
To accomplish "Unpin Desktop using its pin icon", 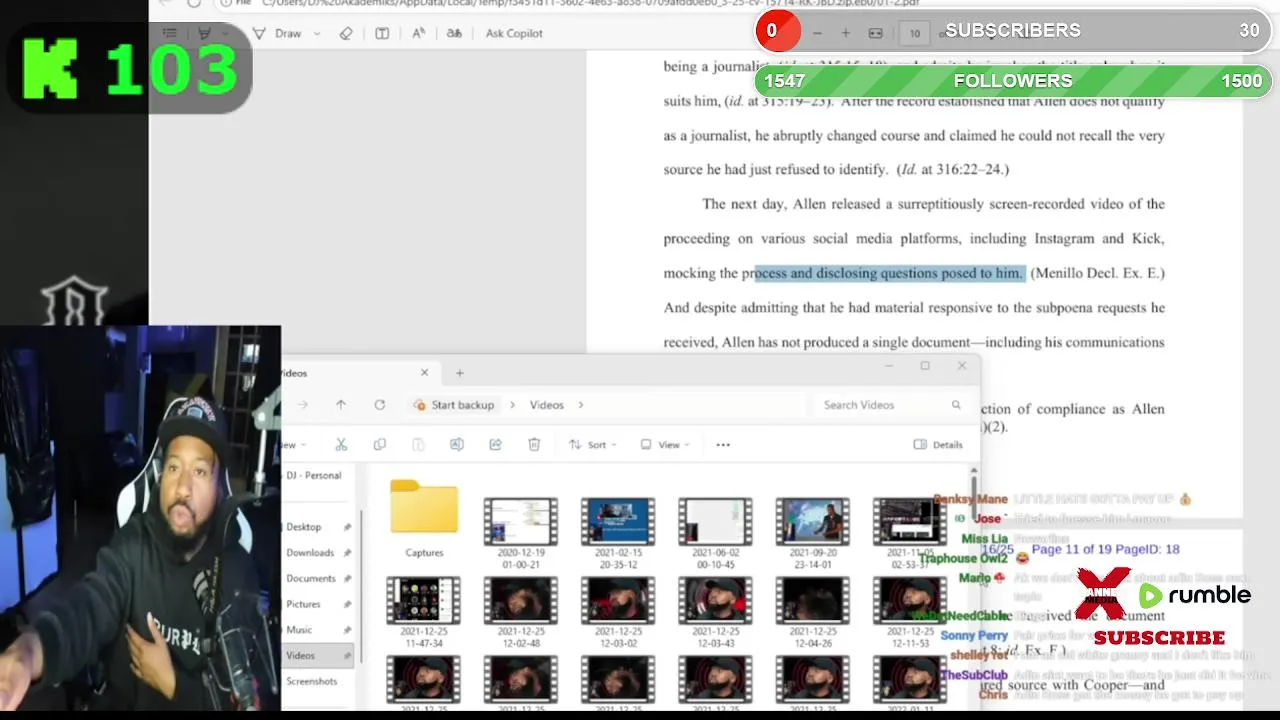I will (347, 527).
